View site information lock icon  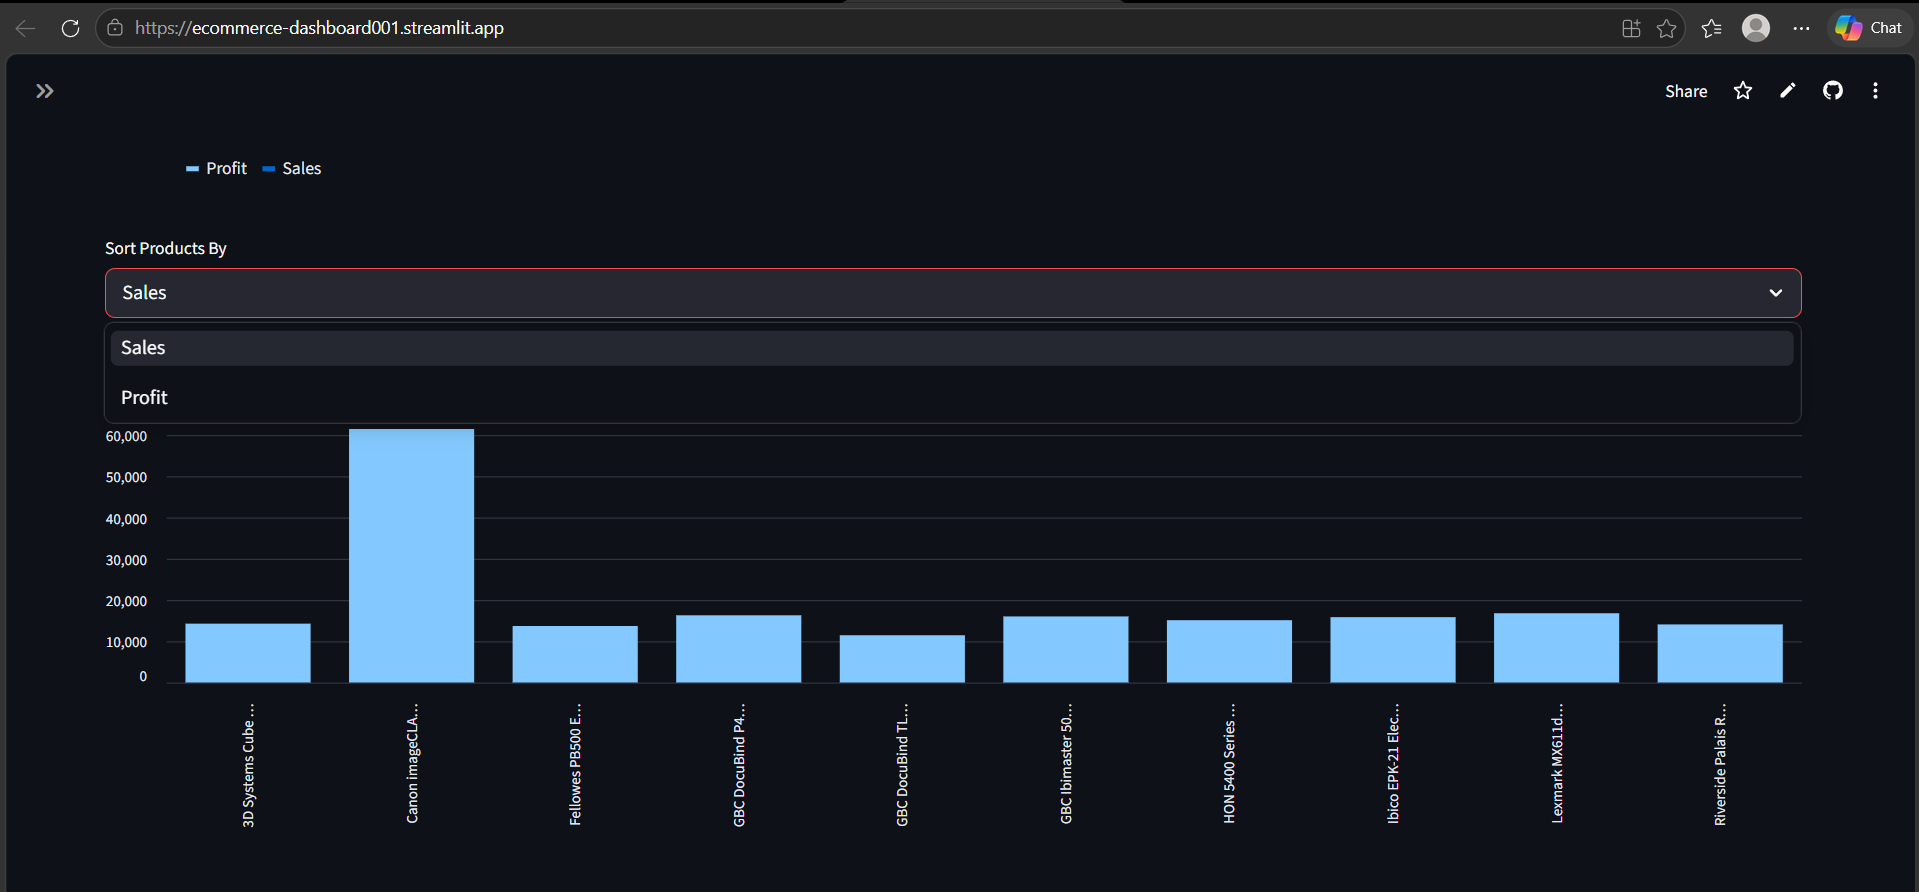[116, 28]
